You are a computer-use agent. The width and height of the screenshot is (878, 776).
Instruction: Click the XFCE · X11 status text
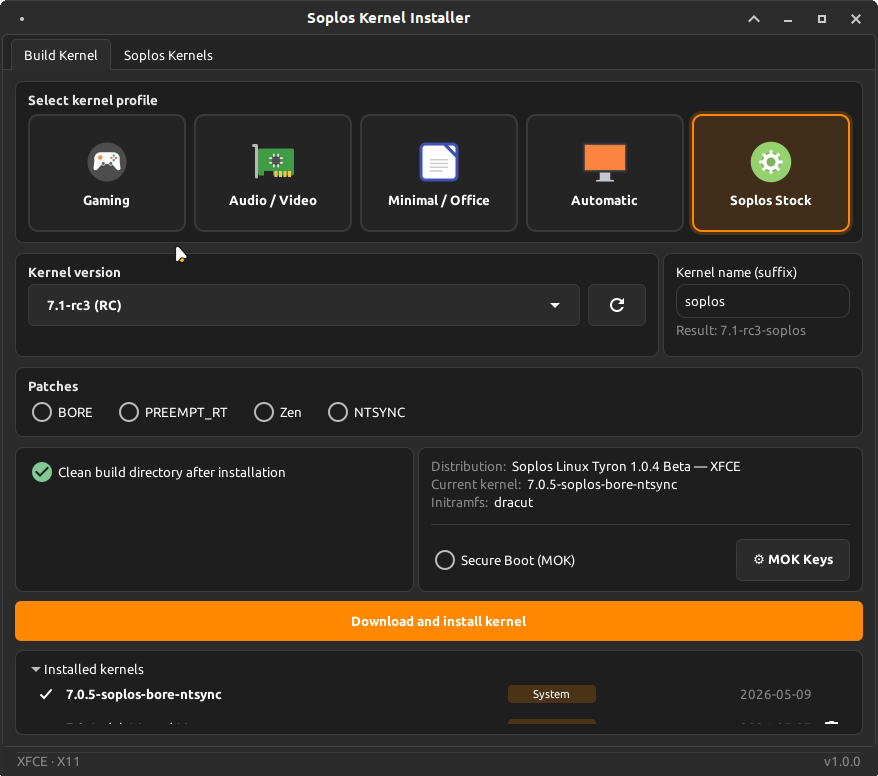[48, 761]
